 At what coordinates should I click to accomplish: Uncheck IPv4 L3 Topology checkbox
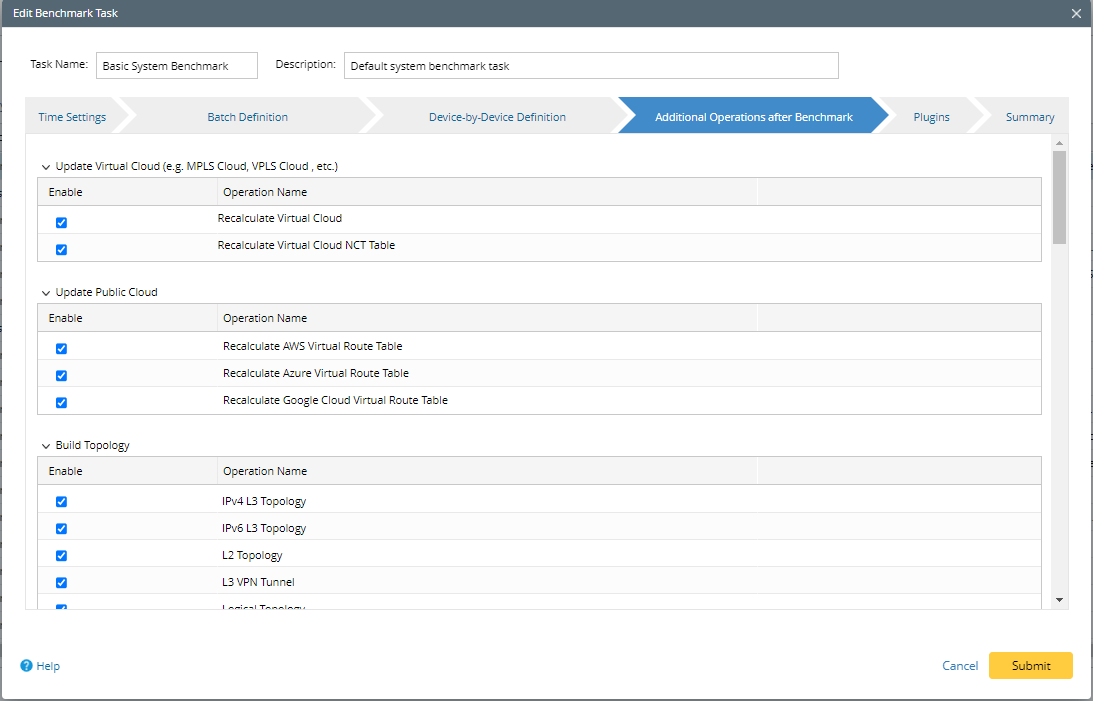pos(61,502)
